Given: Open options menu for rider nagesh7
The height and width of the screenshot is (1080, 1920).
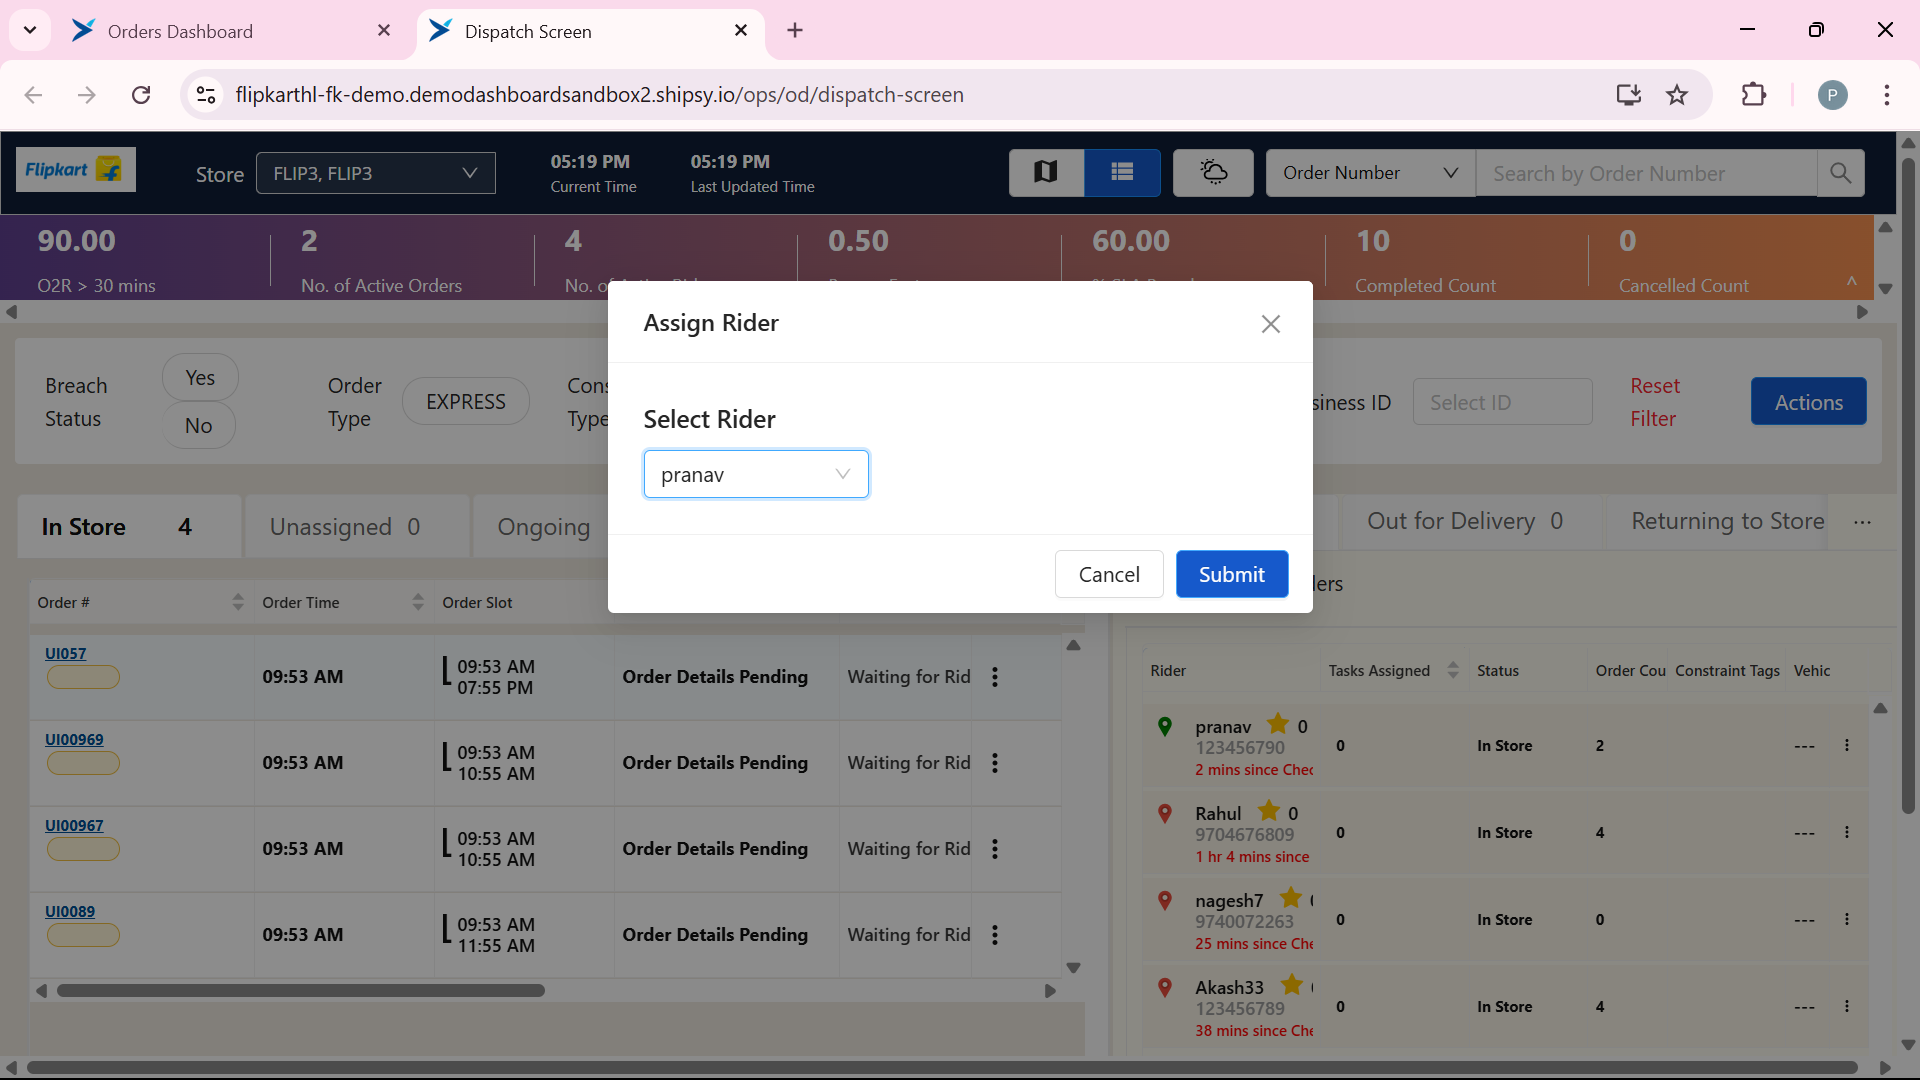Looking at the screenshot, I should [x=1846, y=919].
